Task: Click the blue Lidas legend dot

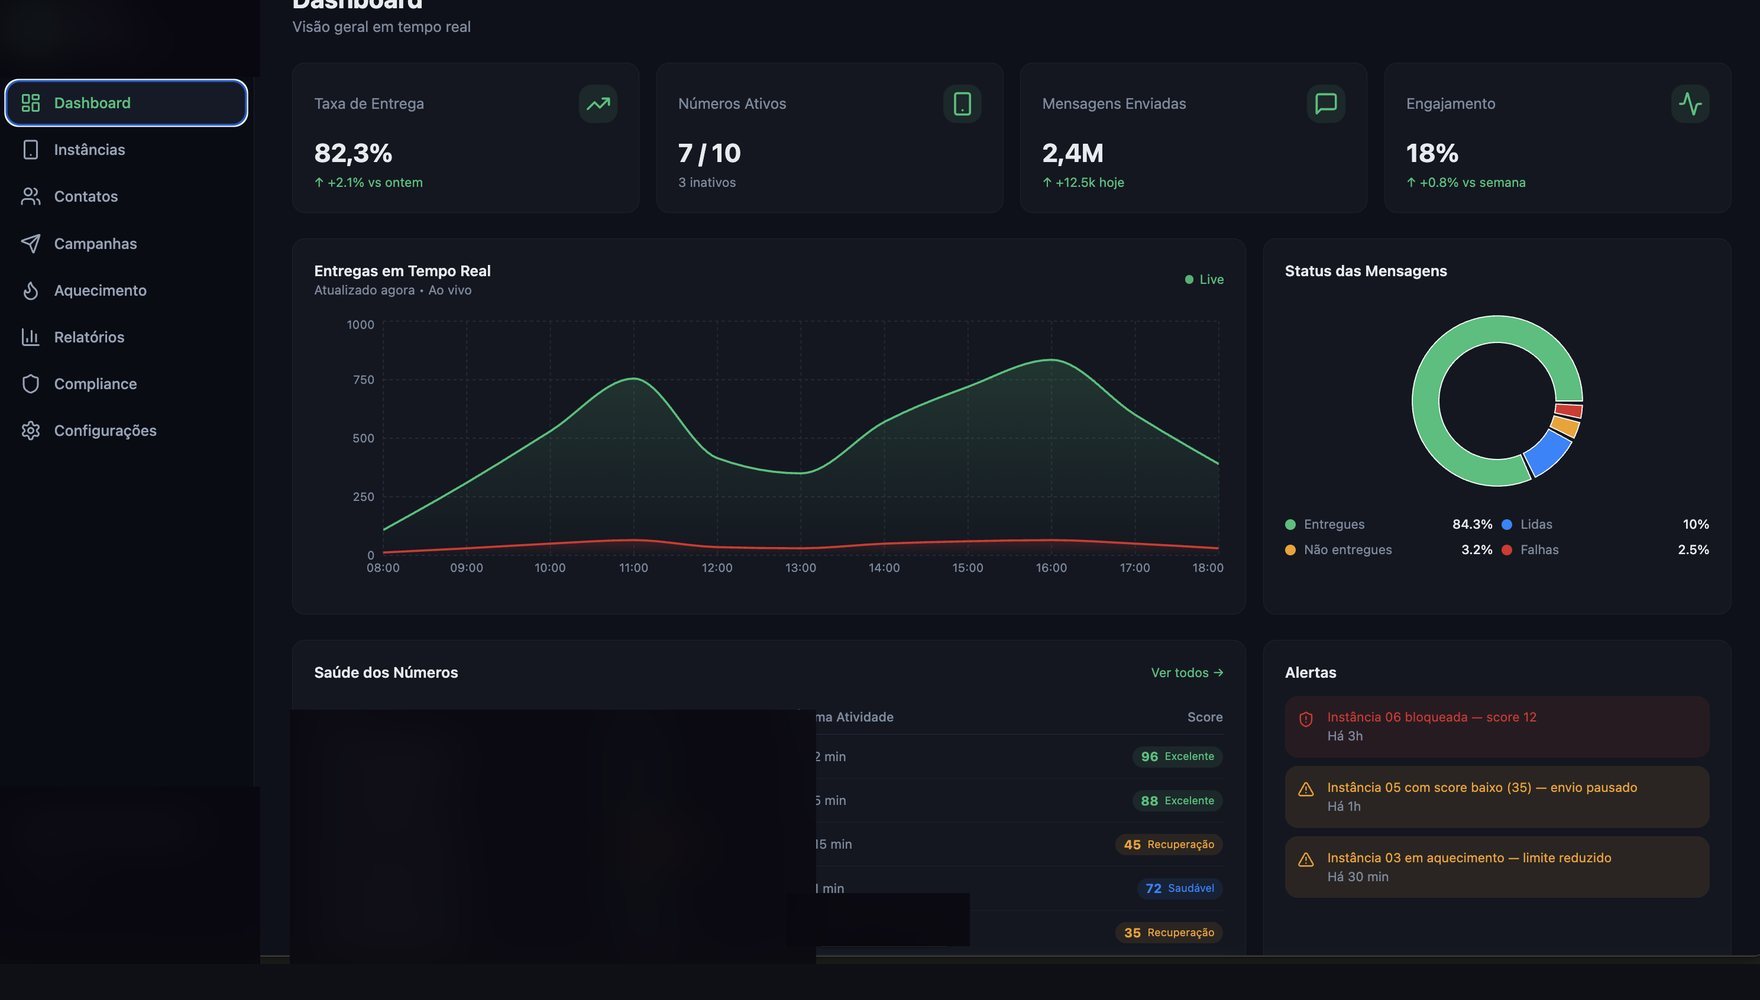Action: [x=1507, y=525]
